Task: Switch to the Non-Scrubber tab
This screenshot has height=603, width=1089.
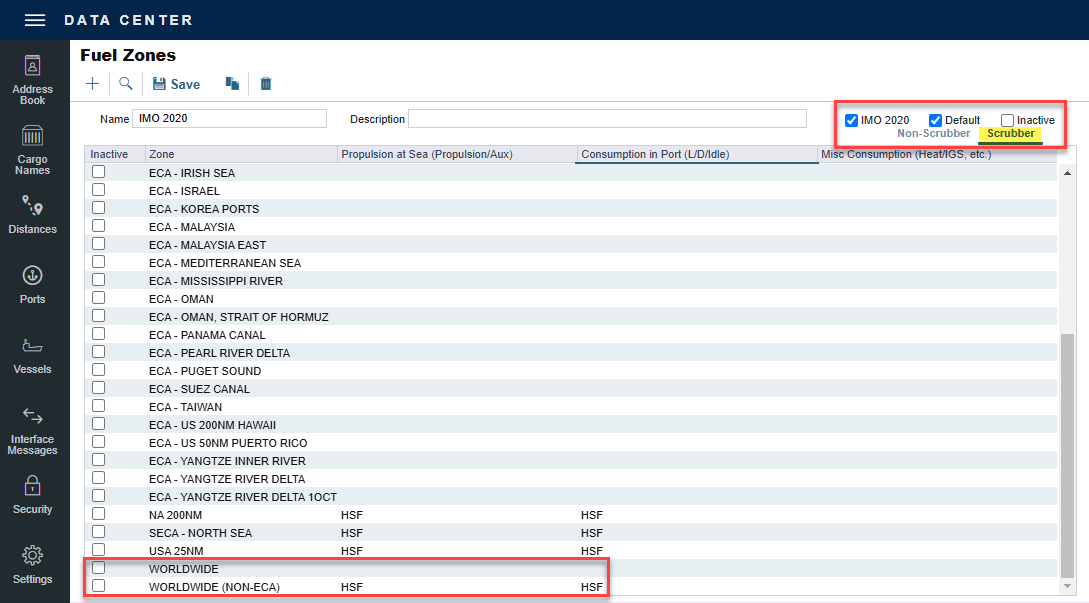Action: tap(933, 134)
